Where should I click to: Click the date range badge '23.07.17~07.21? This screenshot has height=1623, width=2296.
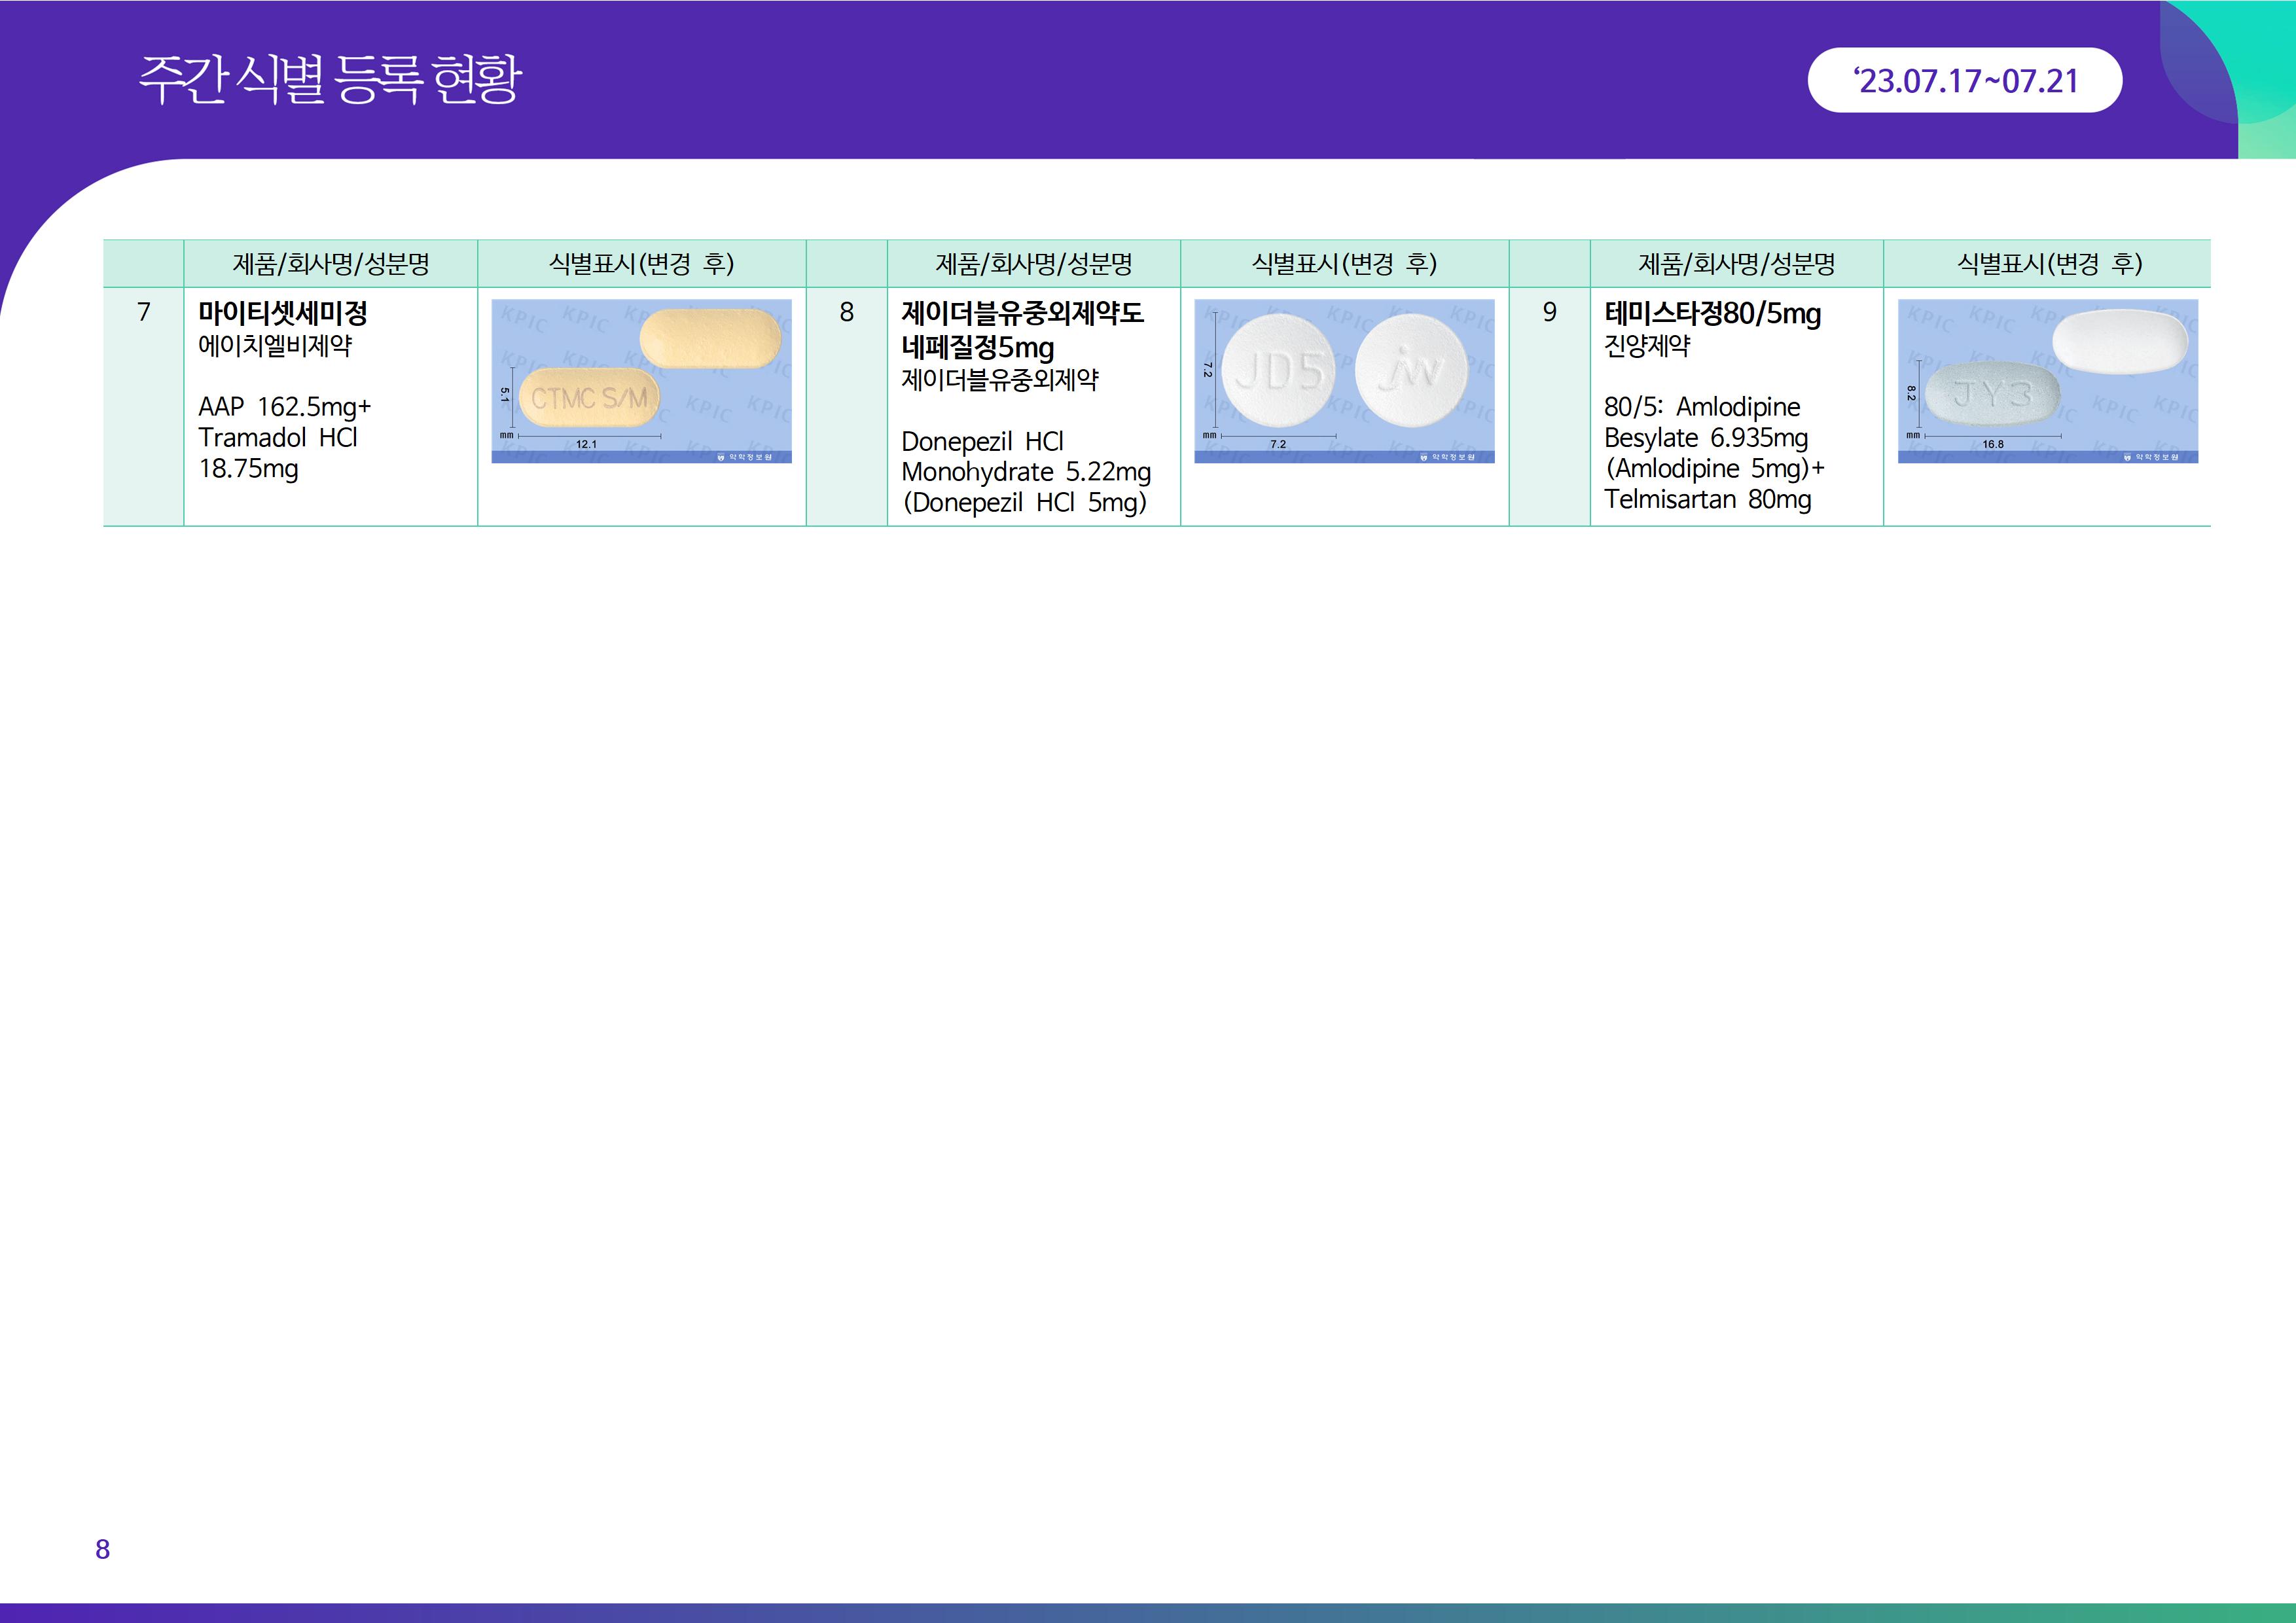pyautogui.click(x=1964, y=81)
